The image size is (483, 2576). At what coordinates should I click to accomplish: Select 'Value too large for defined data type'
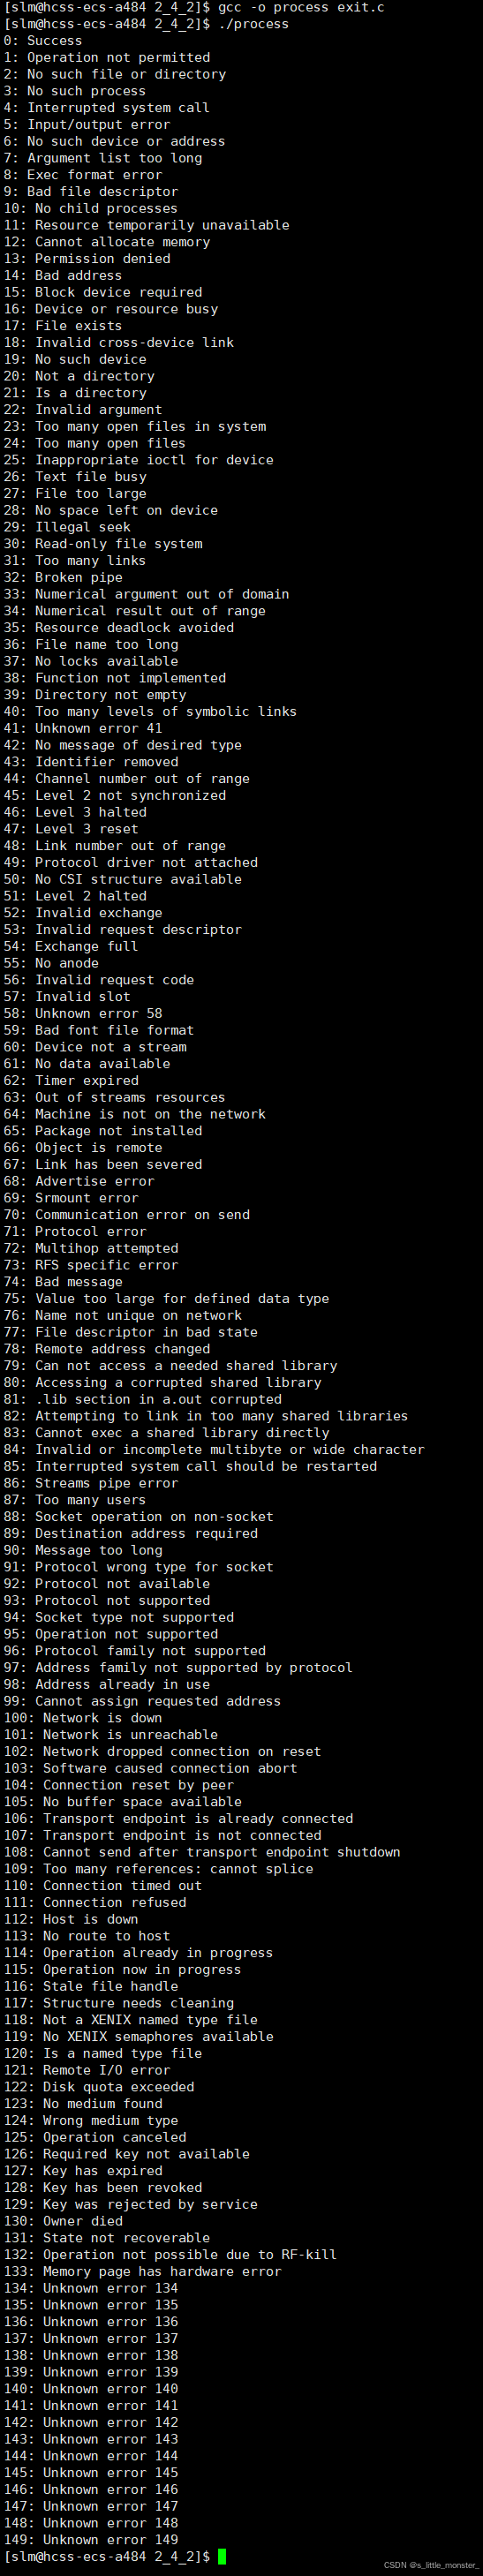point(166,1298)
